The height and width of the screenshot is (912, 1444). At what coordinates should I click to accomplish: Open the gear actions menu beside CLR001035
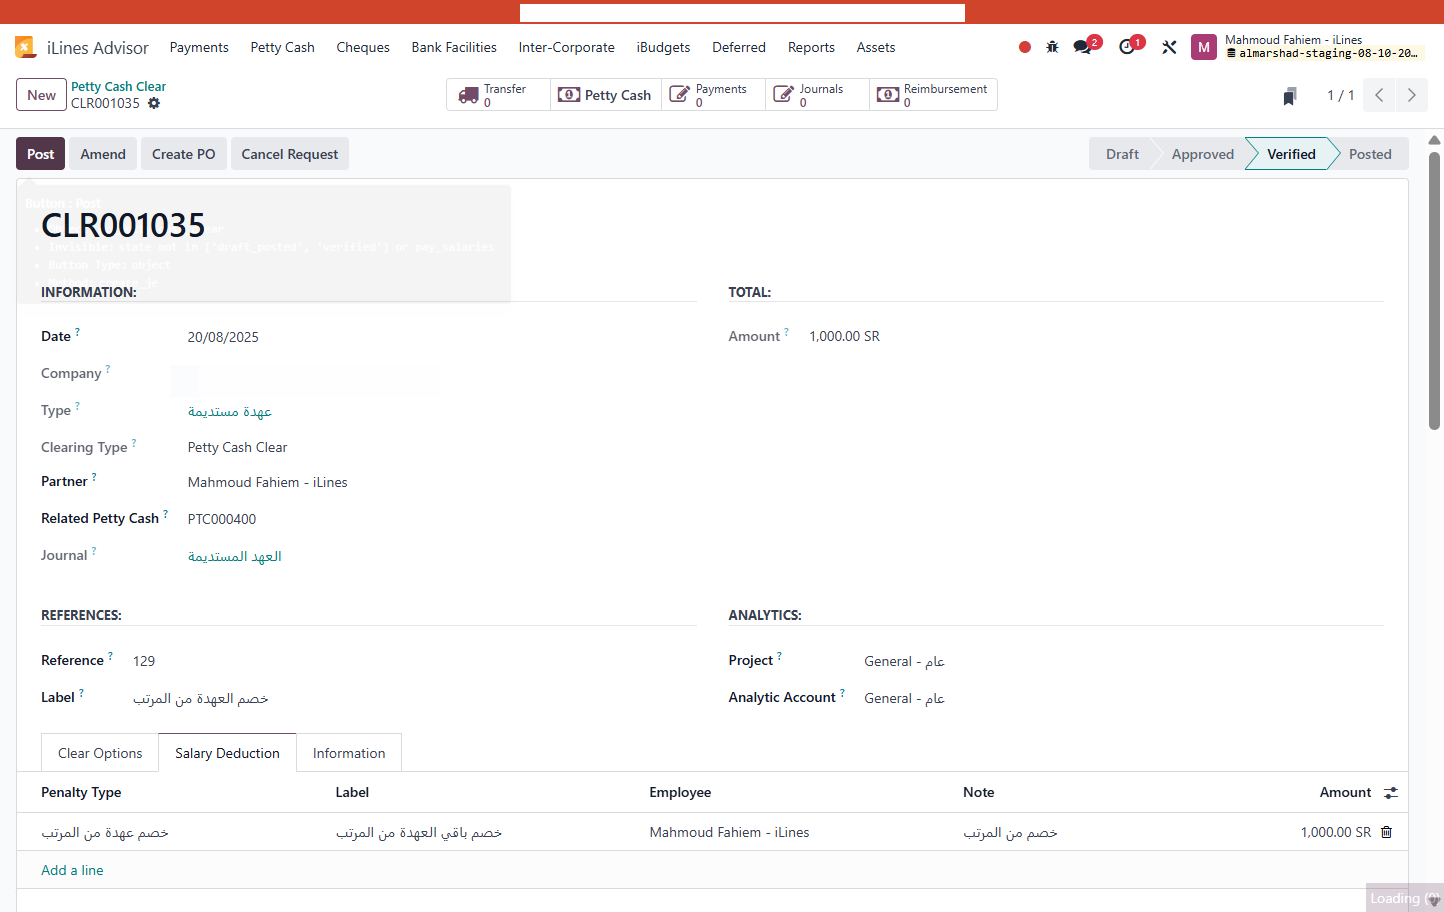pos(154,103)
